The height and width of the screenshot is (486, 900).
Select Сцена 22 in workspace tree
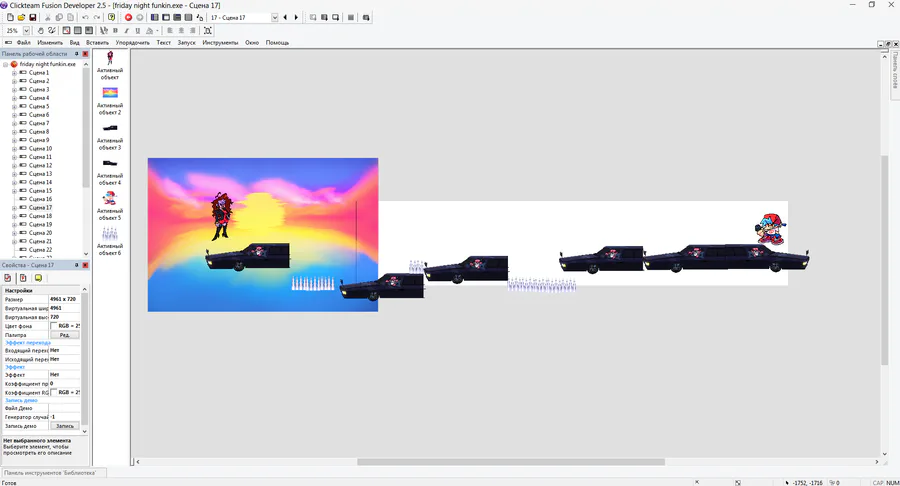pyautogui.click(x=40, y=250)
